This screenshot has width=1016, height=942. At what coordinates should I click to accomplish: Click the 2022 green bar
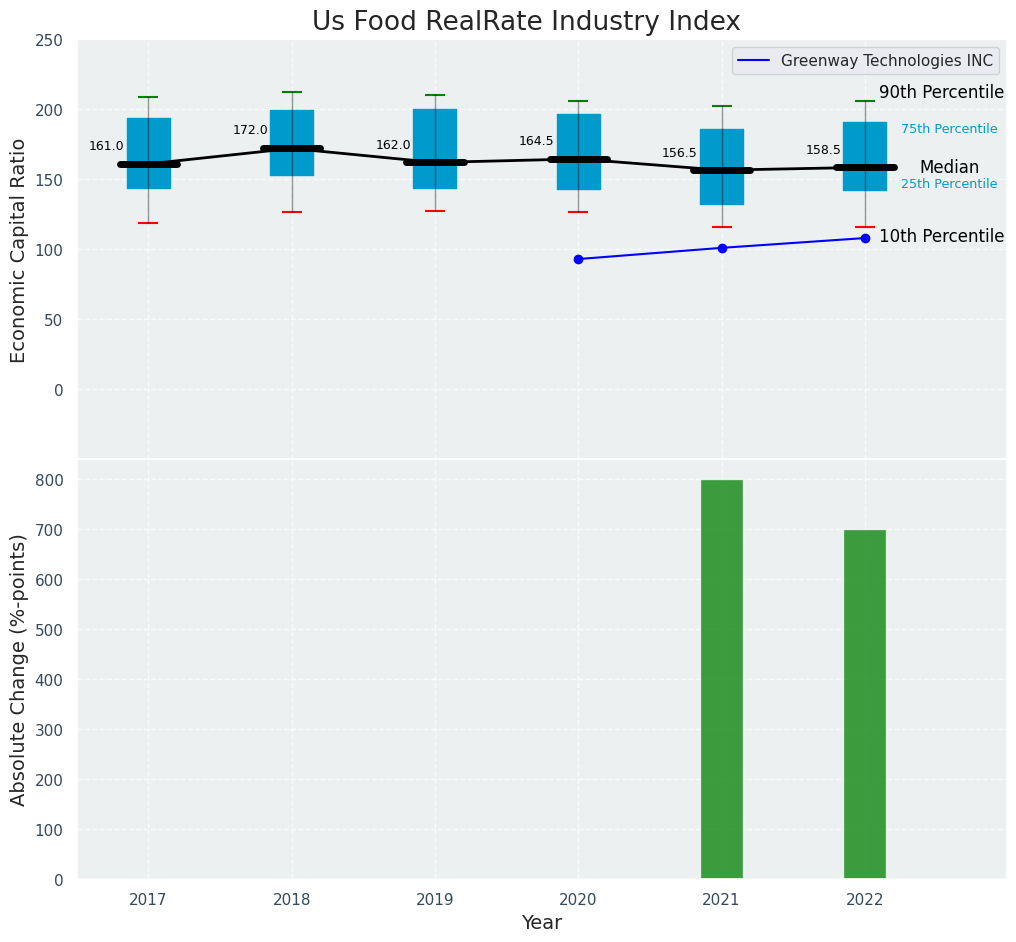(864, 704)
